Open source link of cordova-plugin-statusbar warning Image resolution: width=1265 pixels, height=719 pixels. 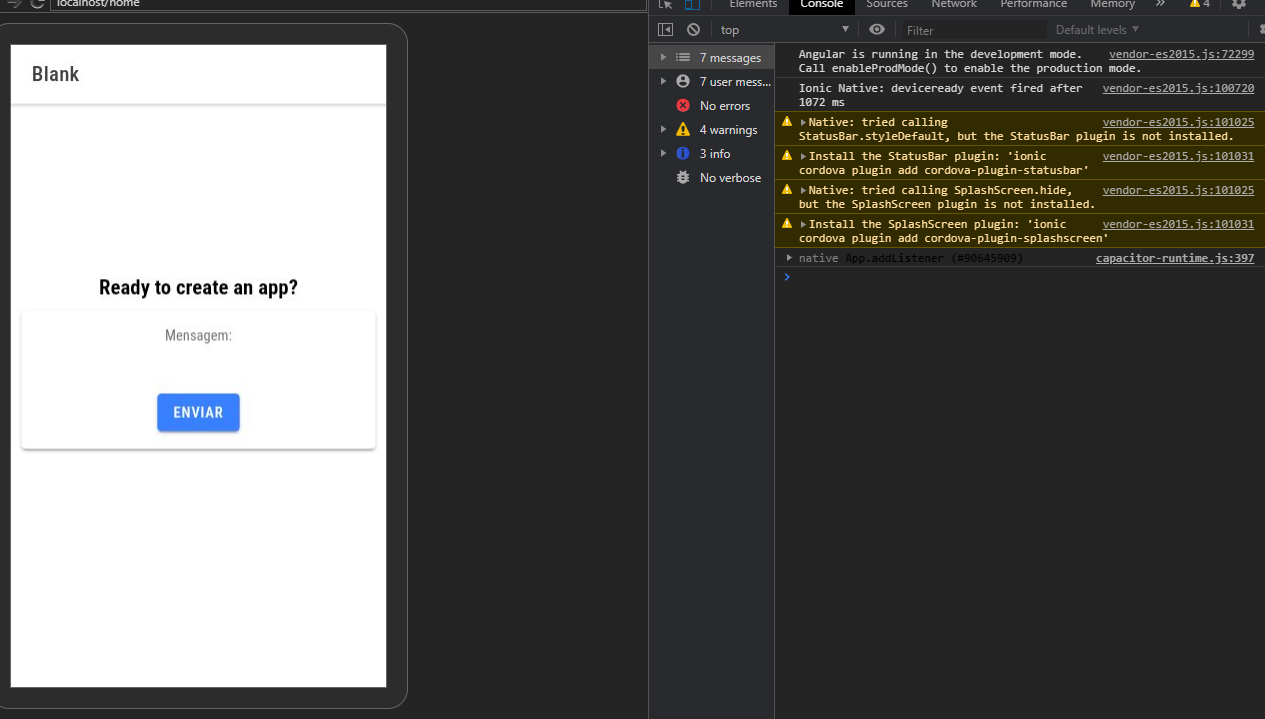pyautogui.click(x=1178, y=156)
